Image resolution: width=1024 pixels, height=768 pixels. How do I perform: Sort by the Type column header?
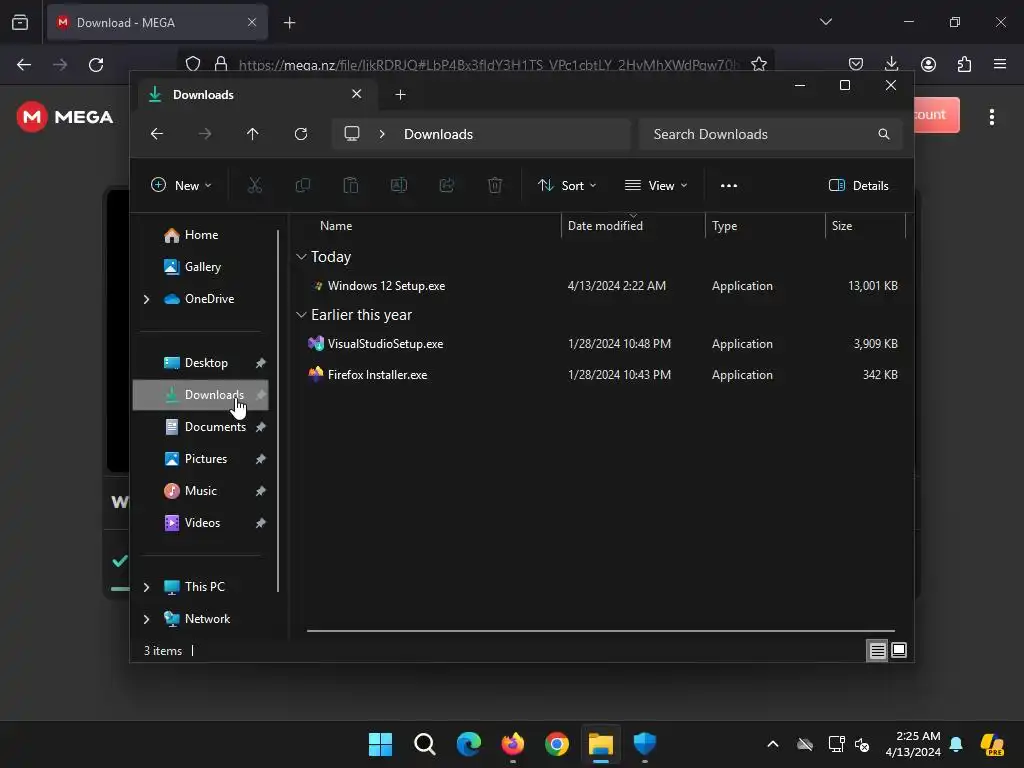click(x=765, y=226)
